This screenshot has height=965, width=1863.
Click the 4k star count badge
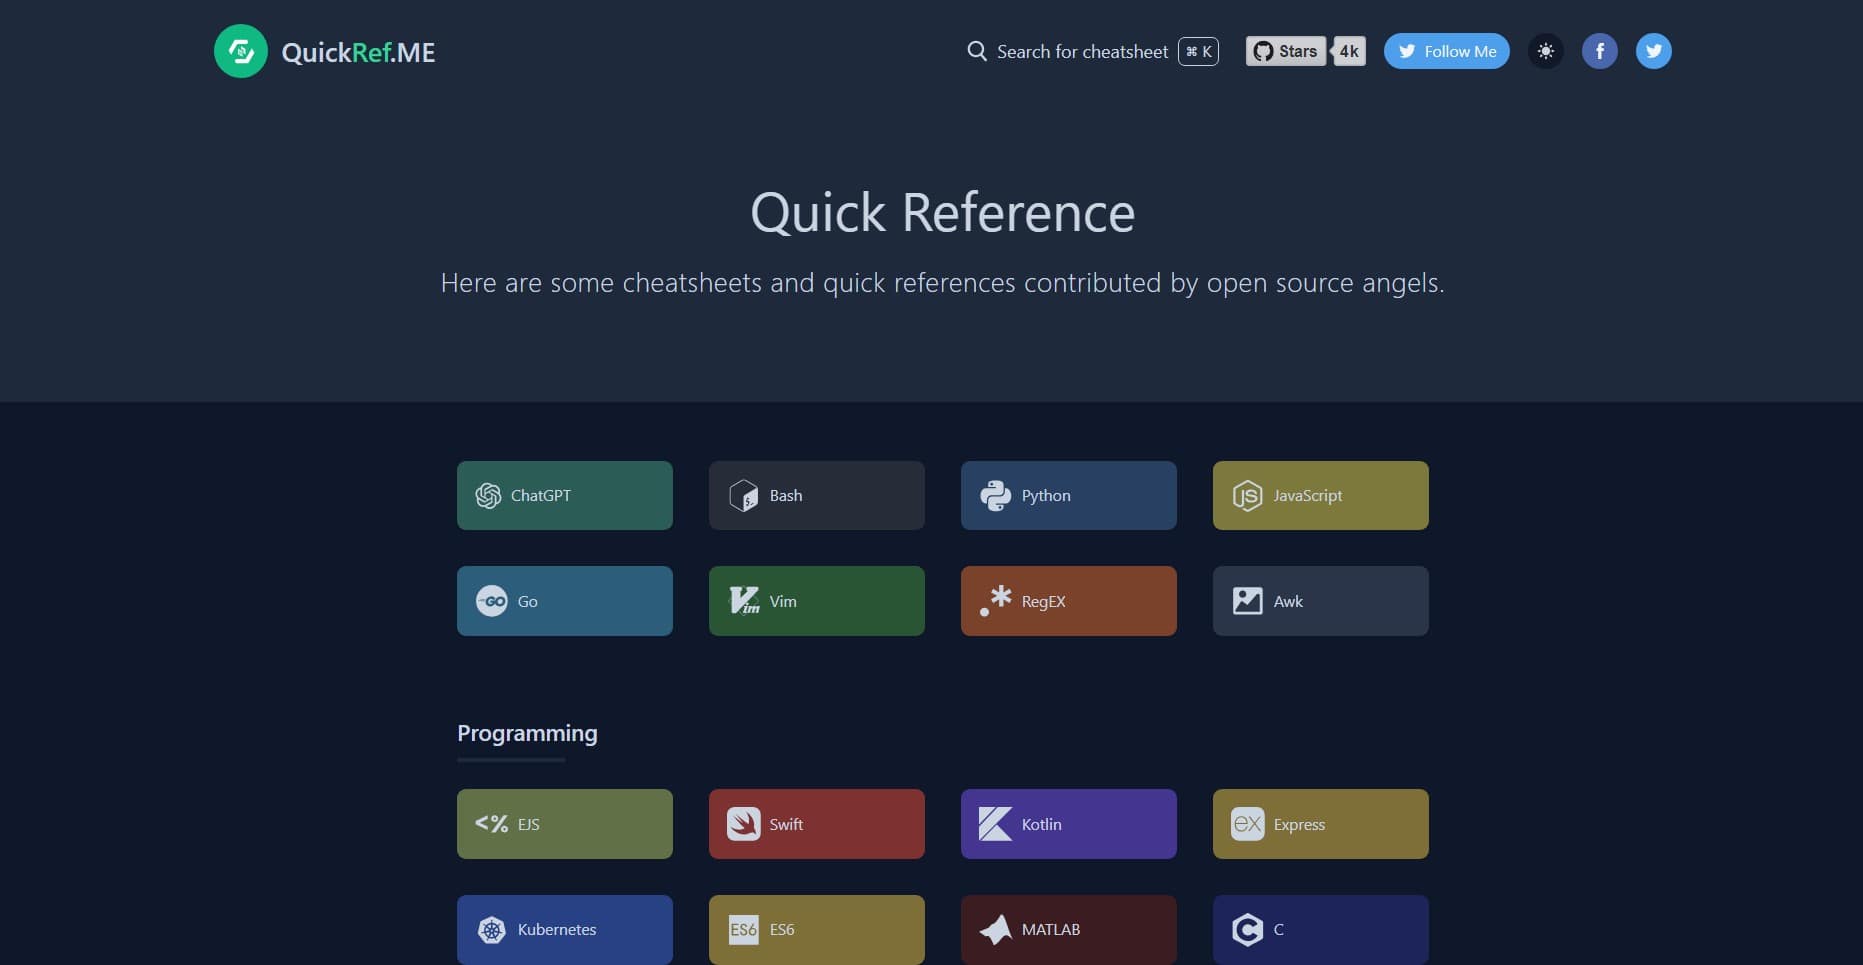(1349, 51)
